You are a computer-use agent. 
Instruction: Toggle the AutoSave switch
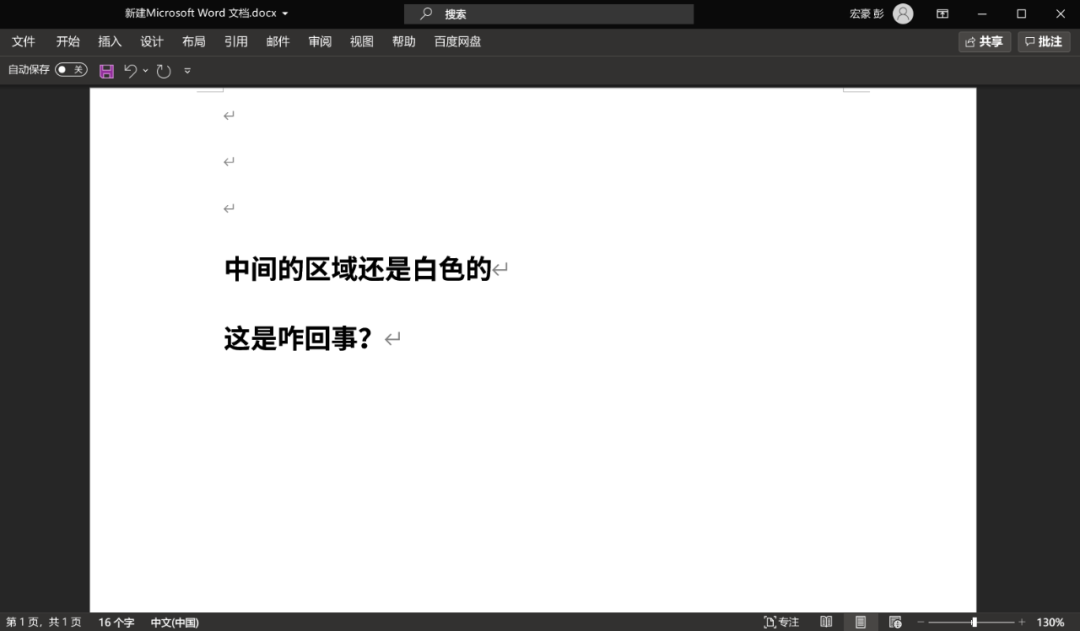pos(71,70)
